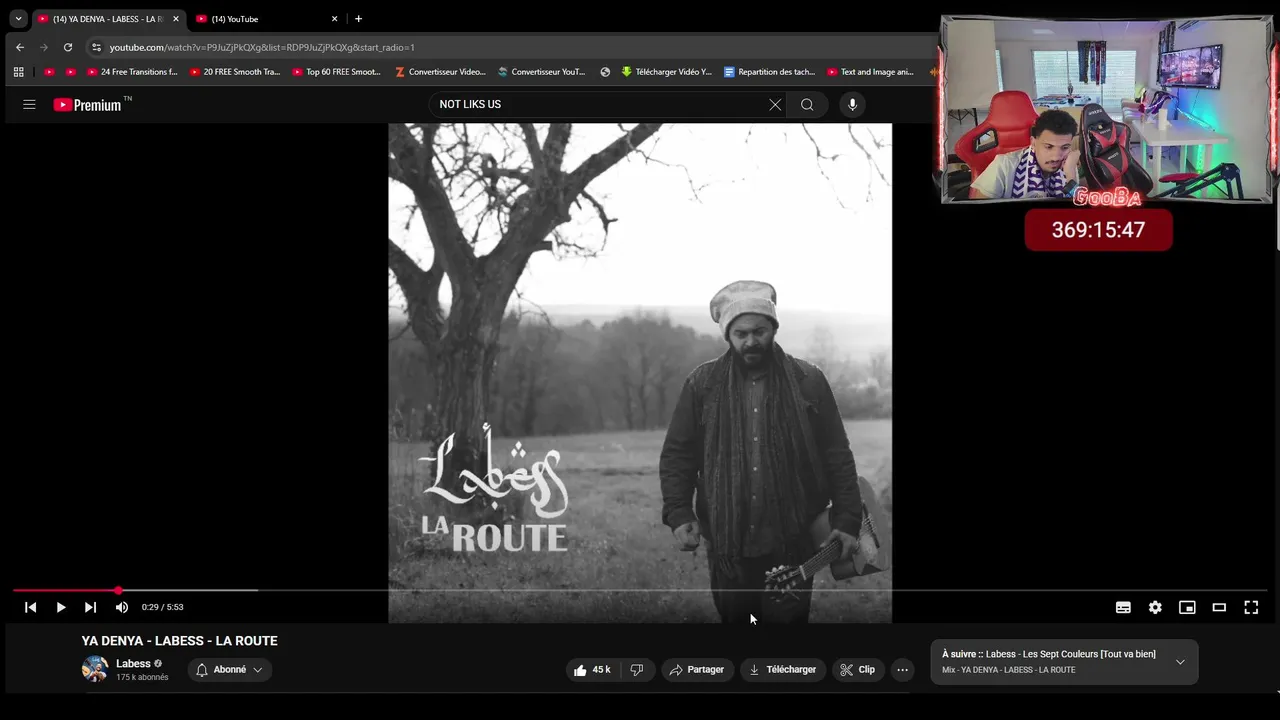Open 20 FREE Smooth Tra... bookmark
The width and height of the screenshot is (1280, 720).
[235, 72]
